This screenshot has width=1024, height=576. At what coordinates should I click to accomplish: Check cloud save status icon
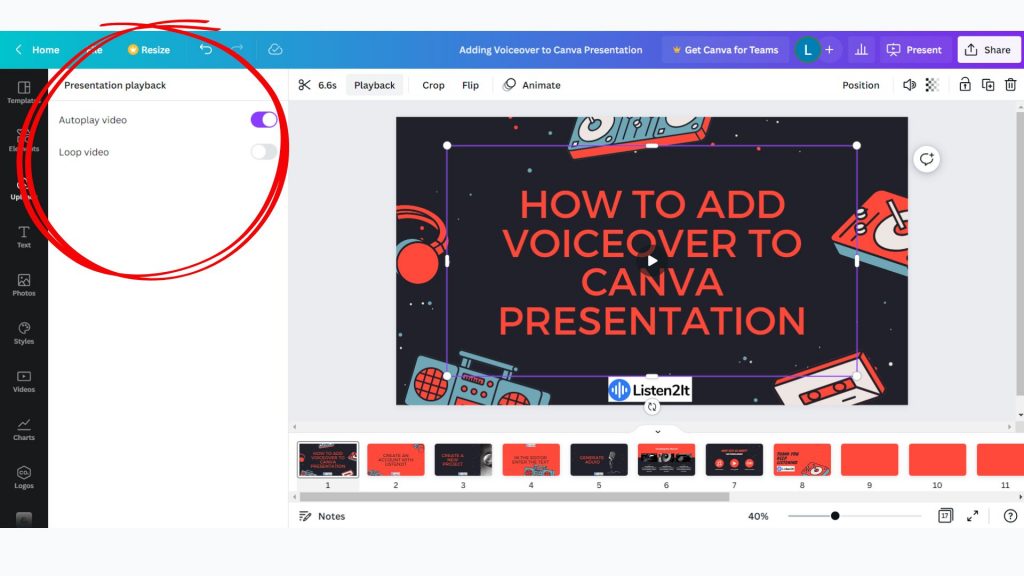click(275, 50)
